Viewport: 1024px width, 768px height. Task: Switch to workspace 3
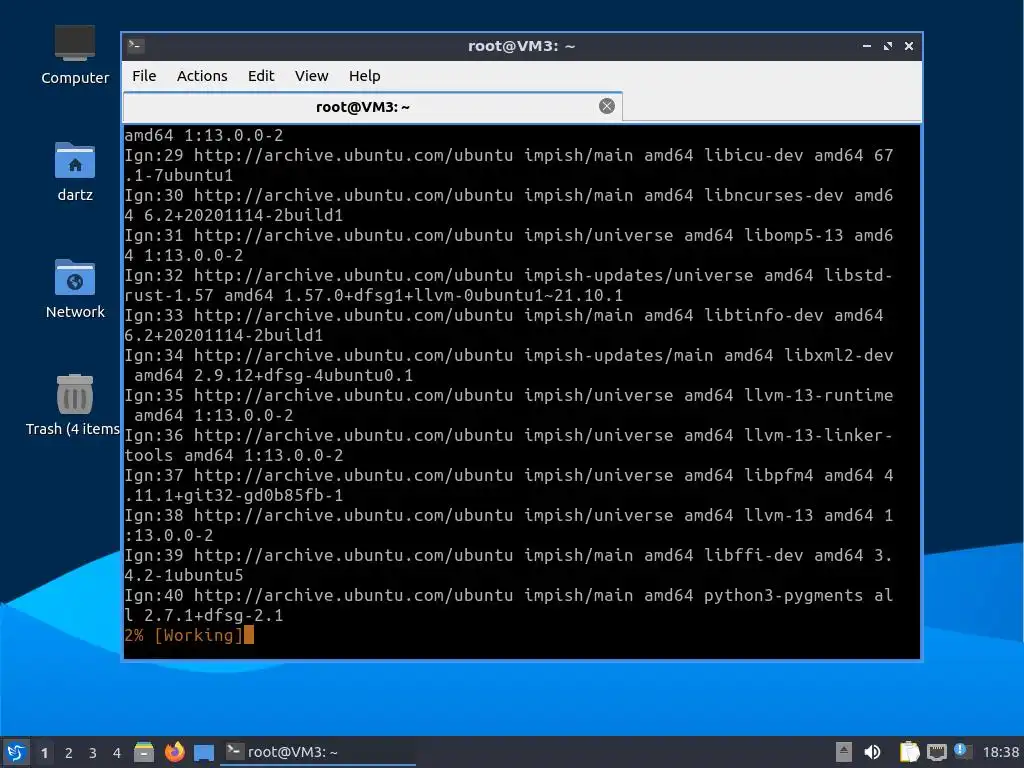click(93, 753)
